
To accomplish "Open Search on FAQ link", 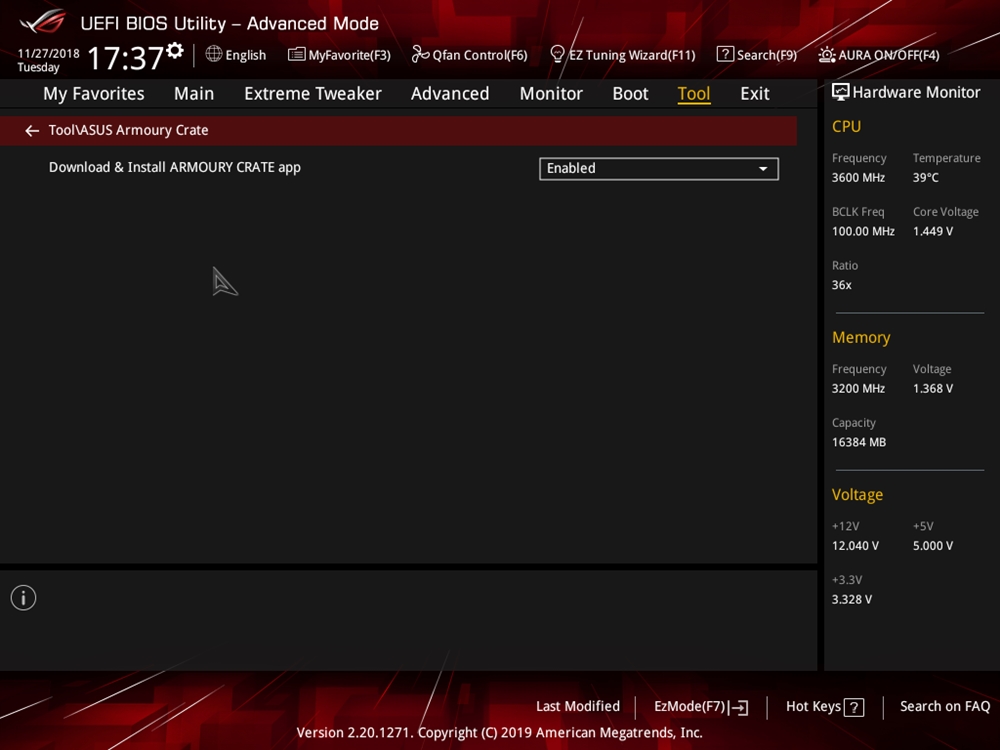I will coord(945,706).
